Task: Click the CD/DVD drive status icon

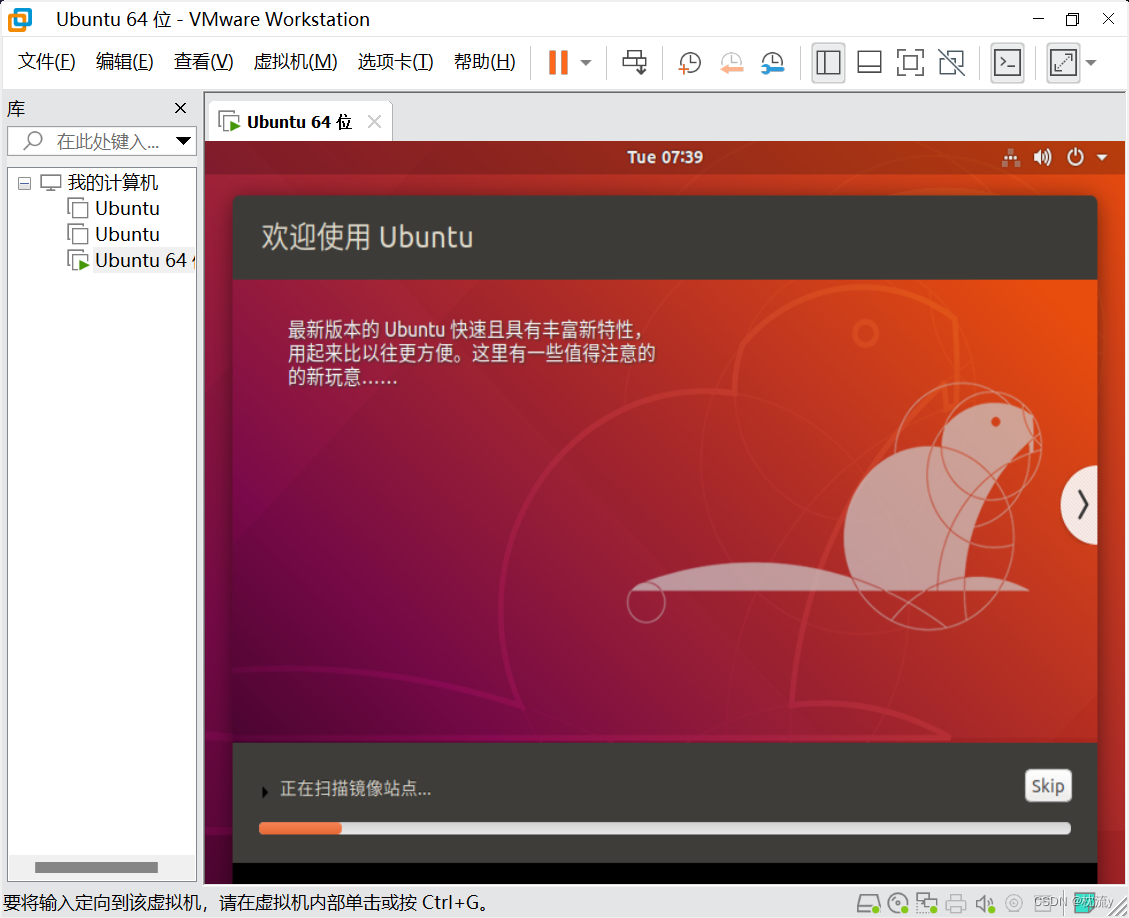Action: pos(898,903)
